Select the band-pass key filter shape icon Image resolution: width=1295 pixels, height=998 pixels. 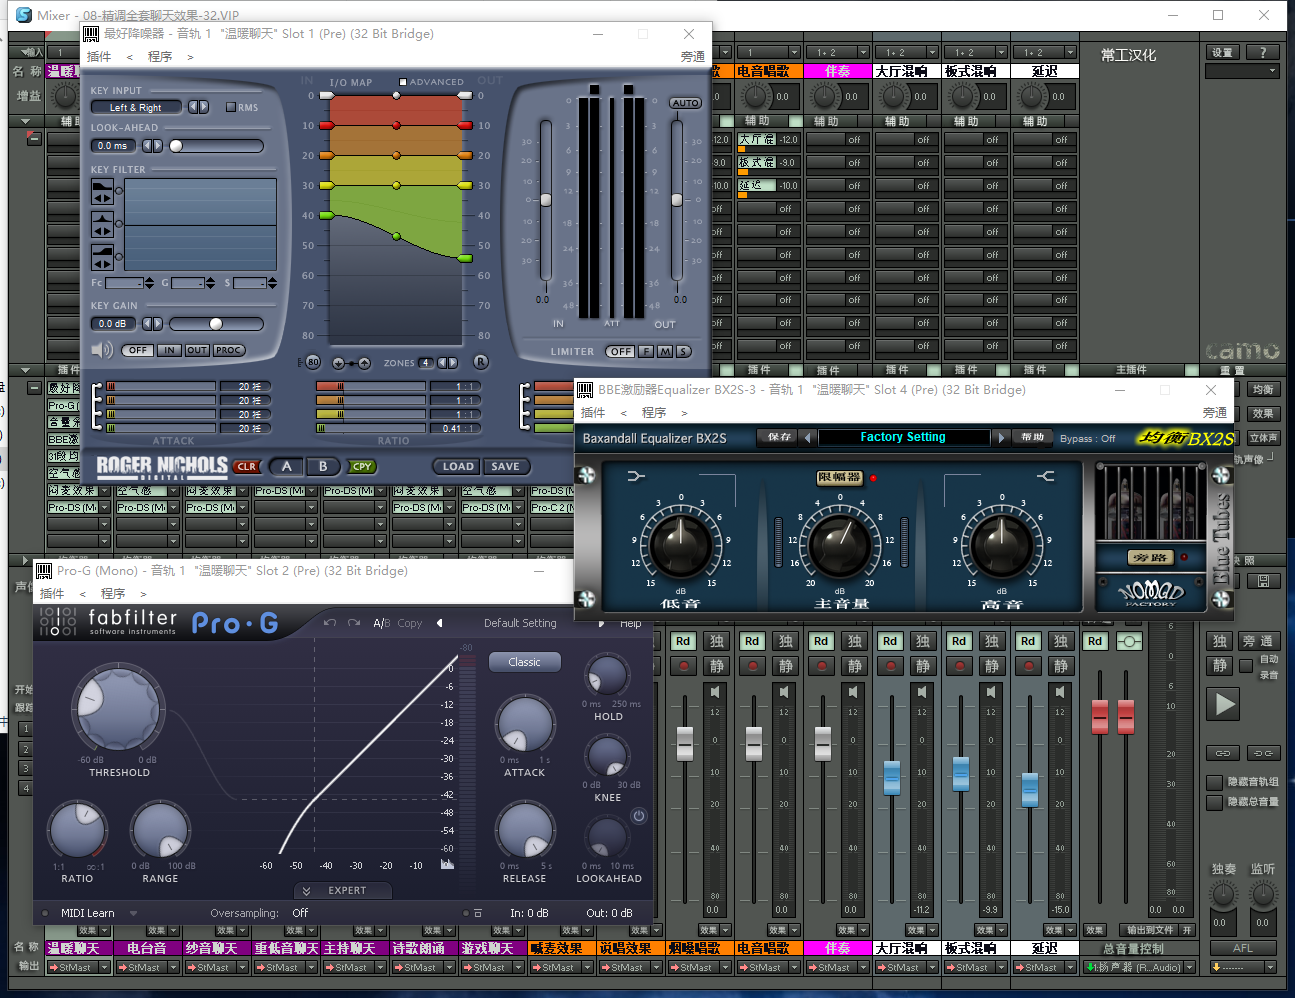pos(102,224)
